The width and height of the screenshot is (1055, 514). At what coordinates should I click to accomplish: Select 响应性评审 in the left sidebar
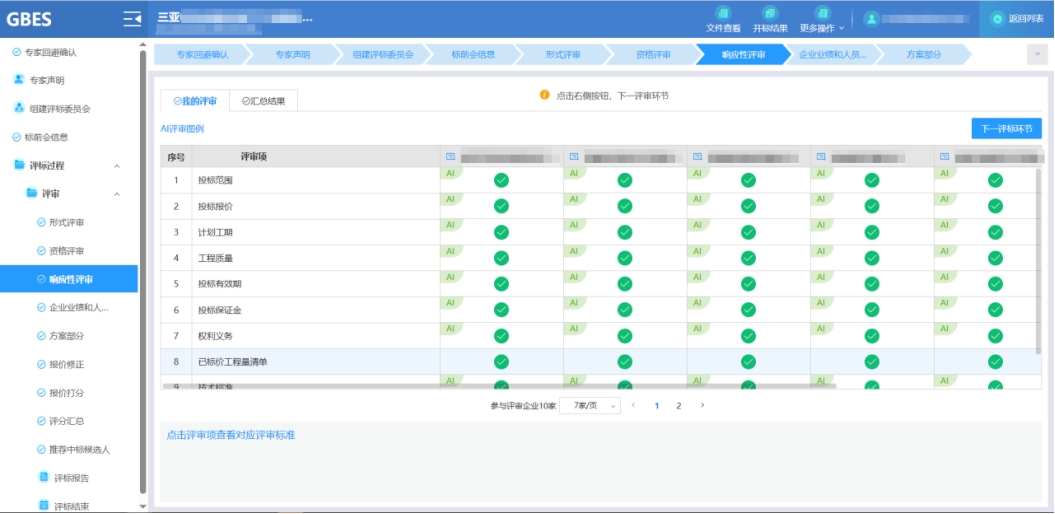(69, 279)
